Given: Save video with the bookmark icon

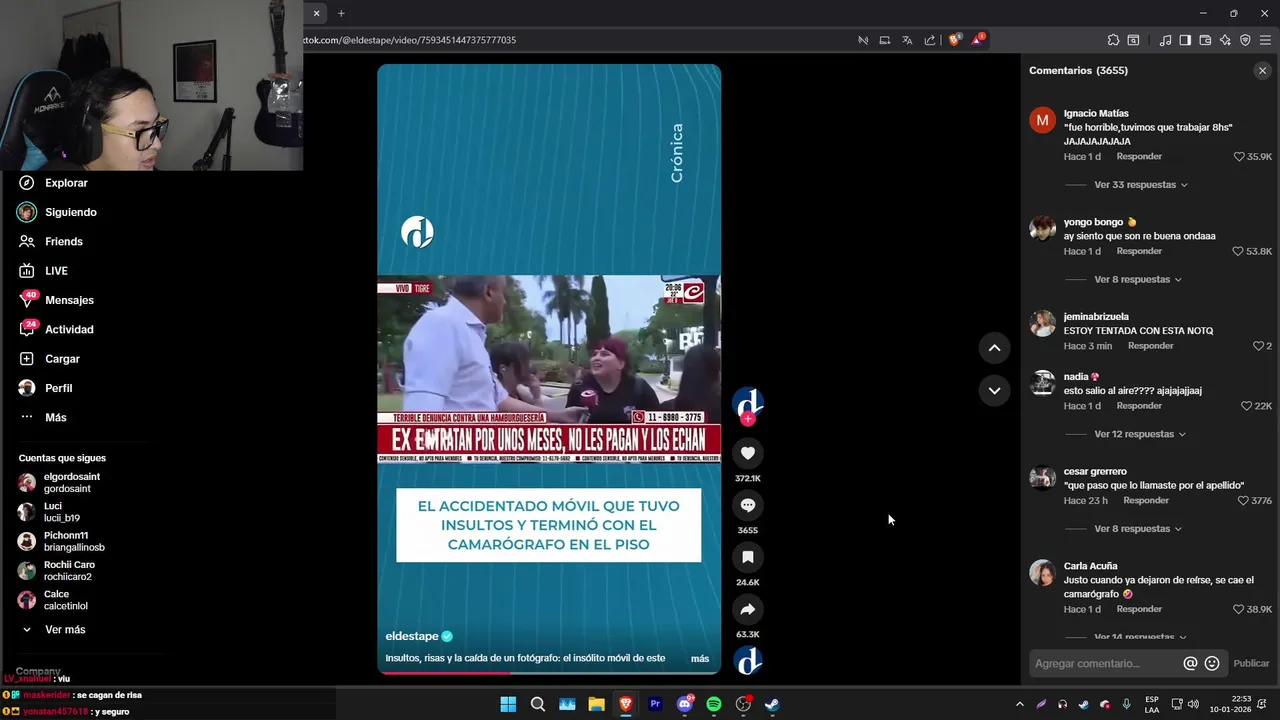Looking at the screenshot, I should click(x=748, y=557).
